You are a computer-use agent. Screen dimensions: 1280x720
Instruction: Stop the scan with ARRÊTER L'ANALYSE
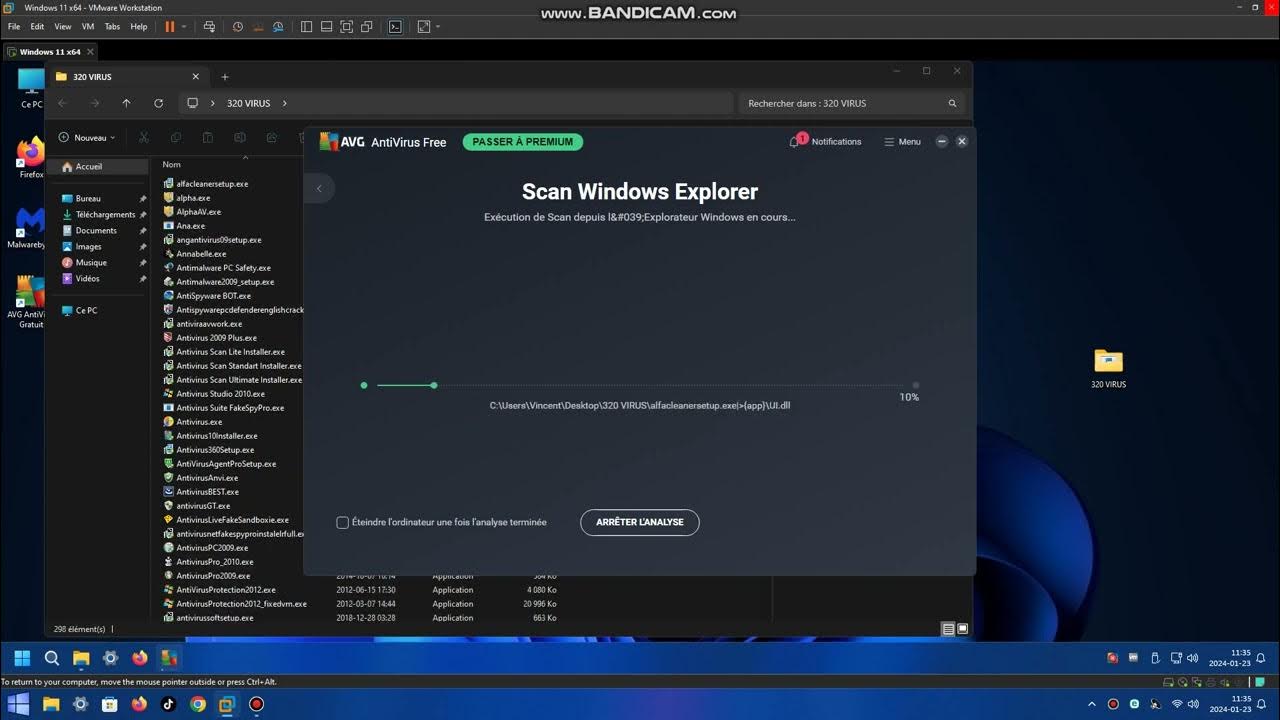pyautogui.click(x=640, y=522)
